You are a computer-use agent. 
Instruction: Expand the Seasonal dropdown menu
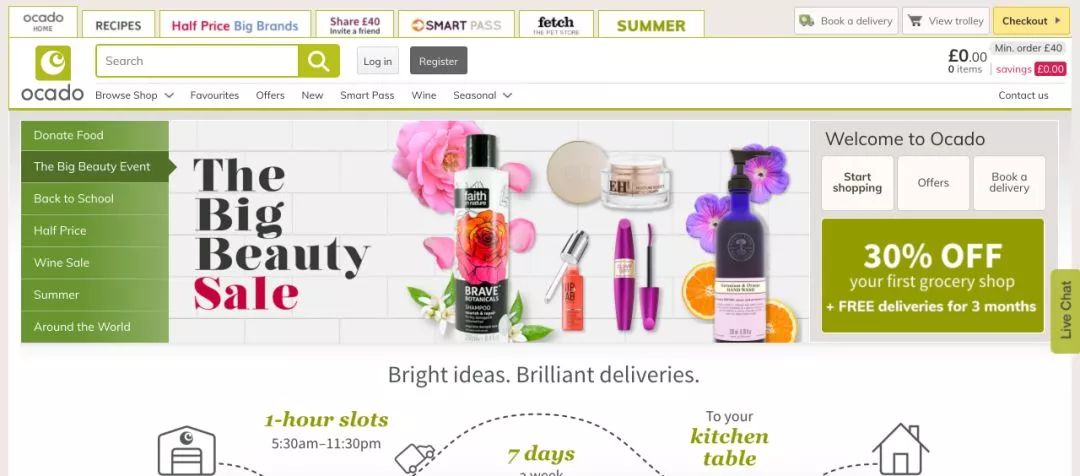[x=482, y=95]
